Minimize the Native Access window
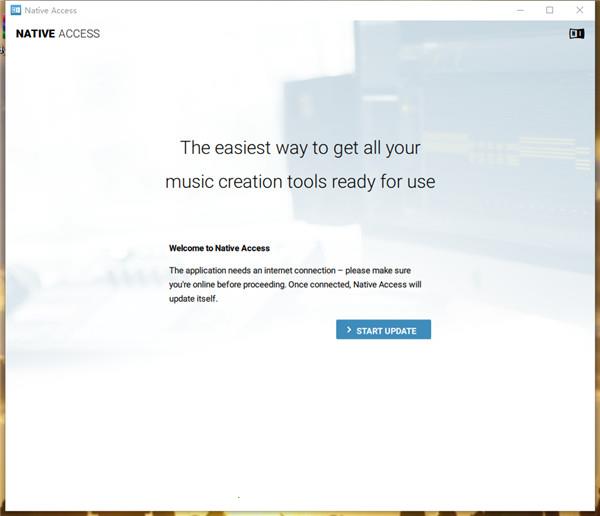This screenshot has width=600, height=516. click(520, 10)
